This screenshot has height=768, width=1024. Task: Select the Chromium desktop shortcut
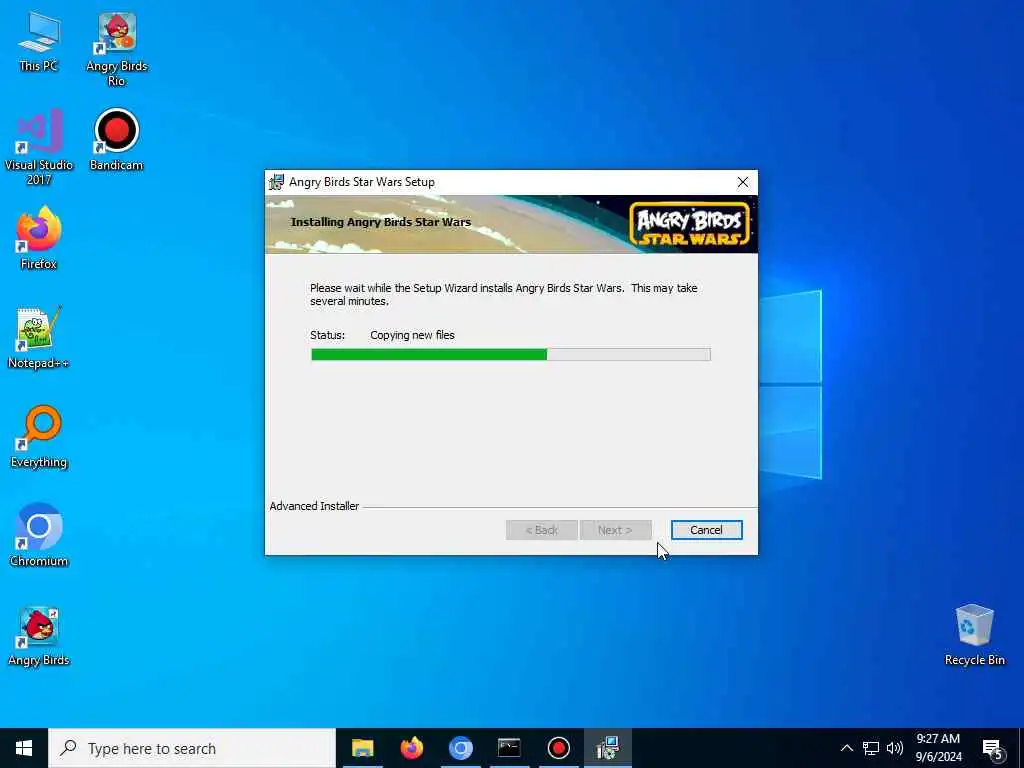pos(39,536)
